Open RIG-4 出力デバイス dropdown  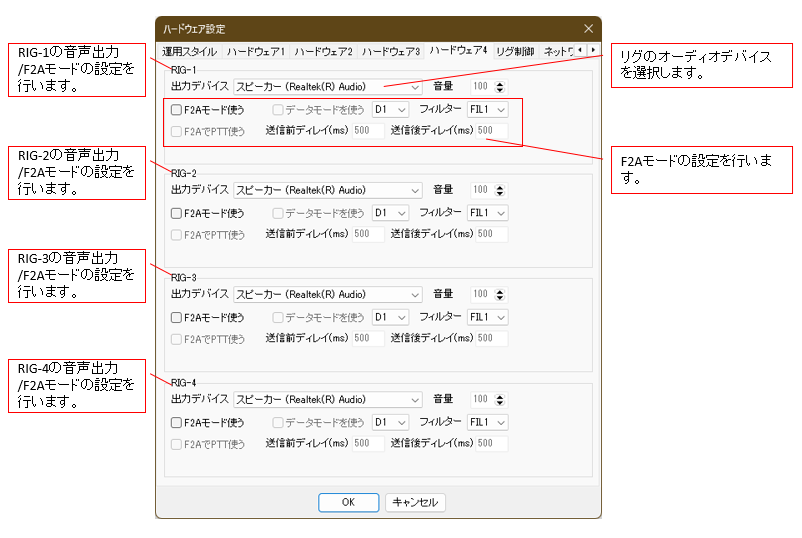(x=327, y=399)
